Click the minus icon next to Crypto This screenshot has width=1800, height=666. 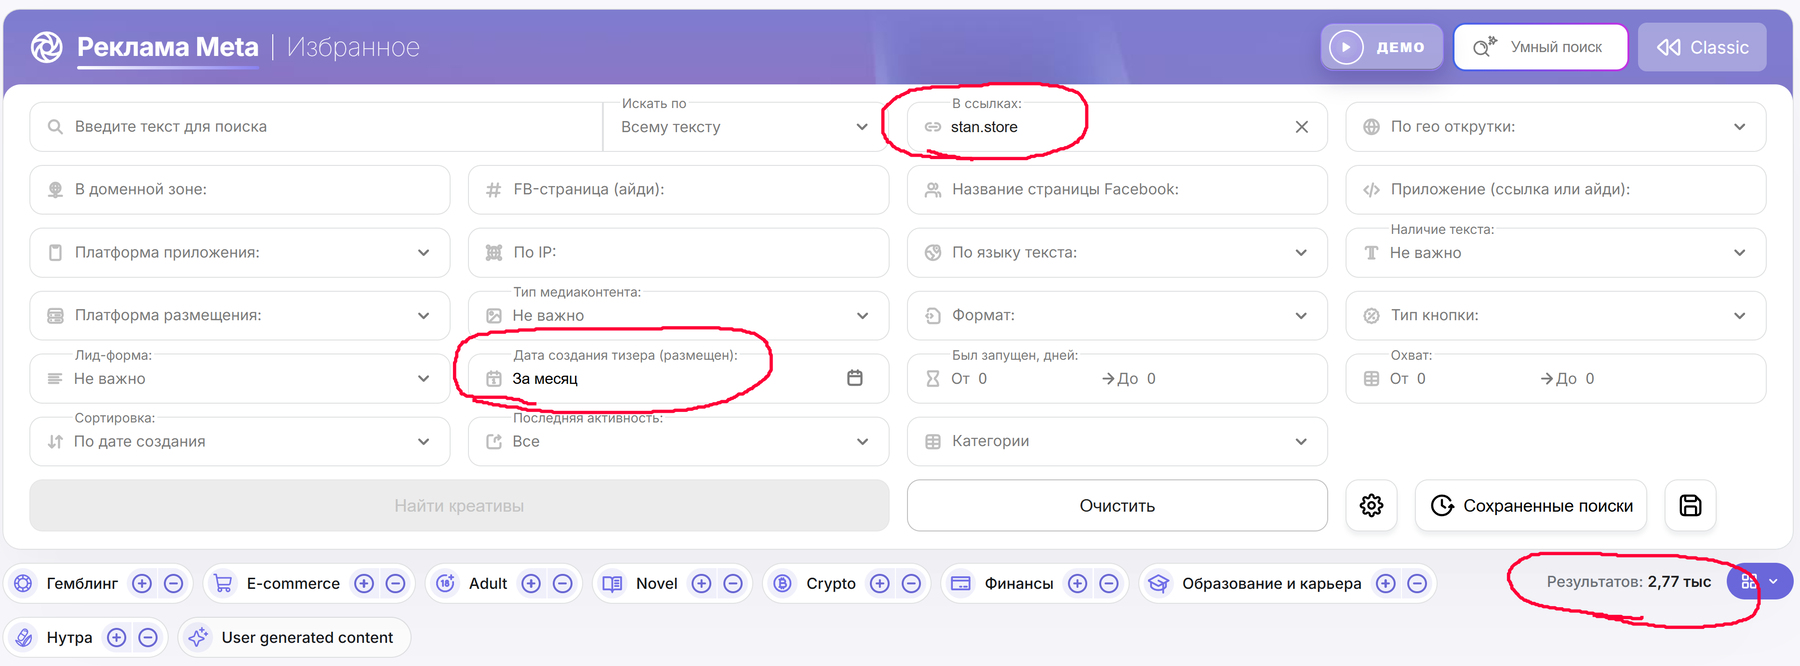pos(911,584)
